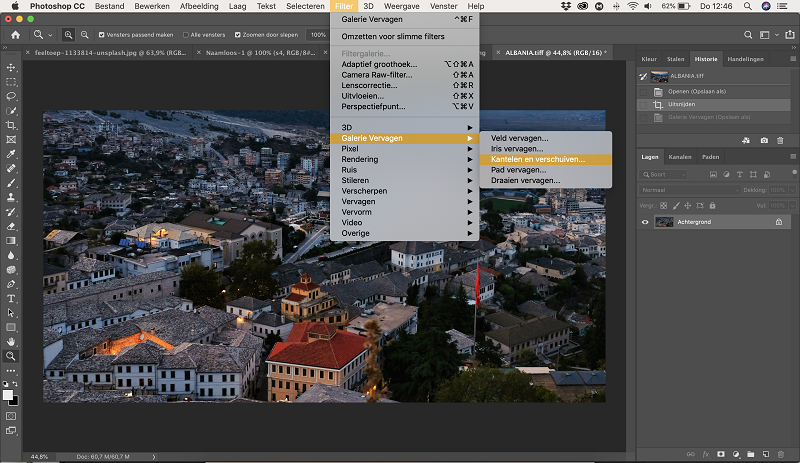
Task: Hide the Achtergrond layer visibility eye
Action: coord(645,222)
